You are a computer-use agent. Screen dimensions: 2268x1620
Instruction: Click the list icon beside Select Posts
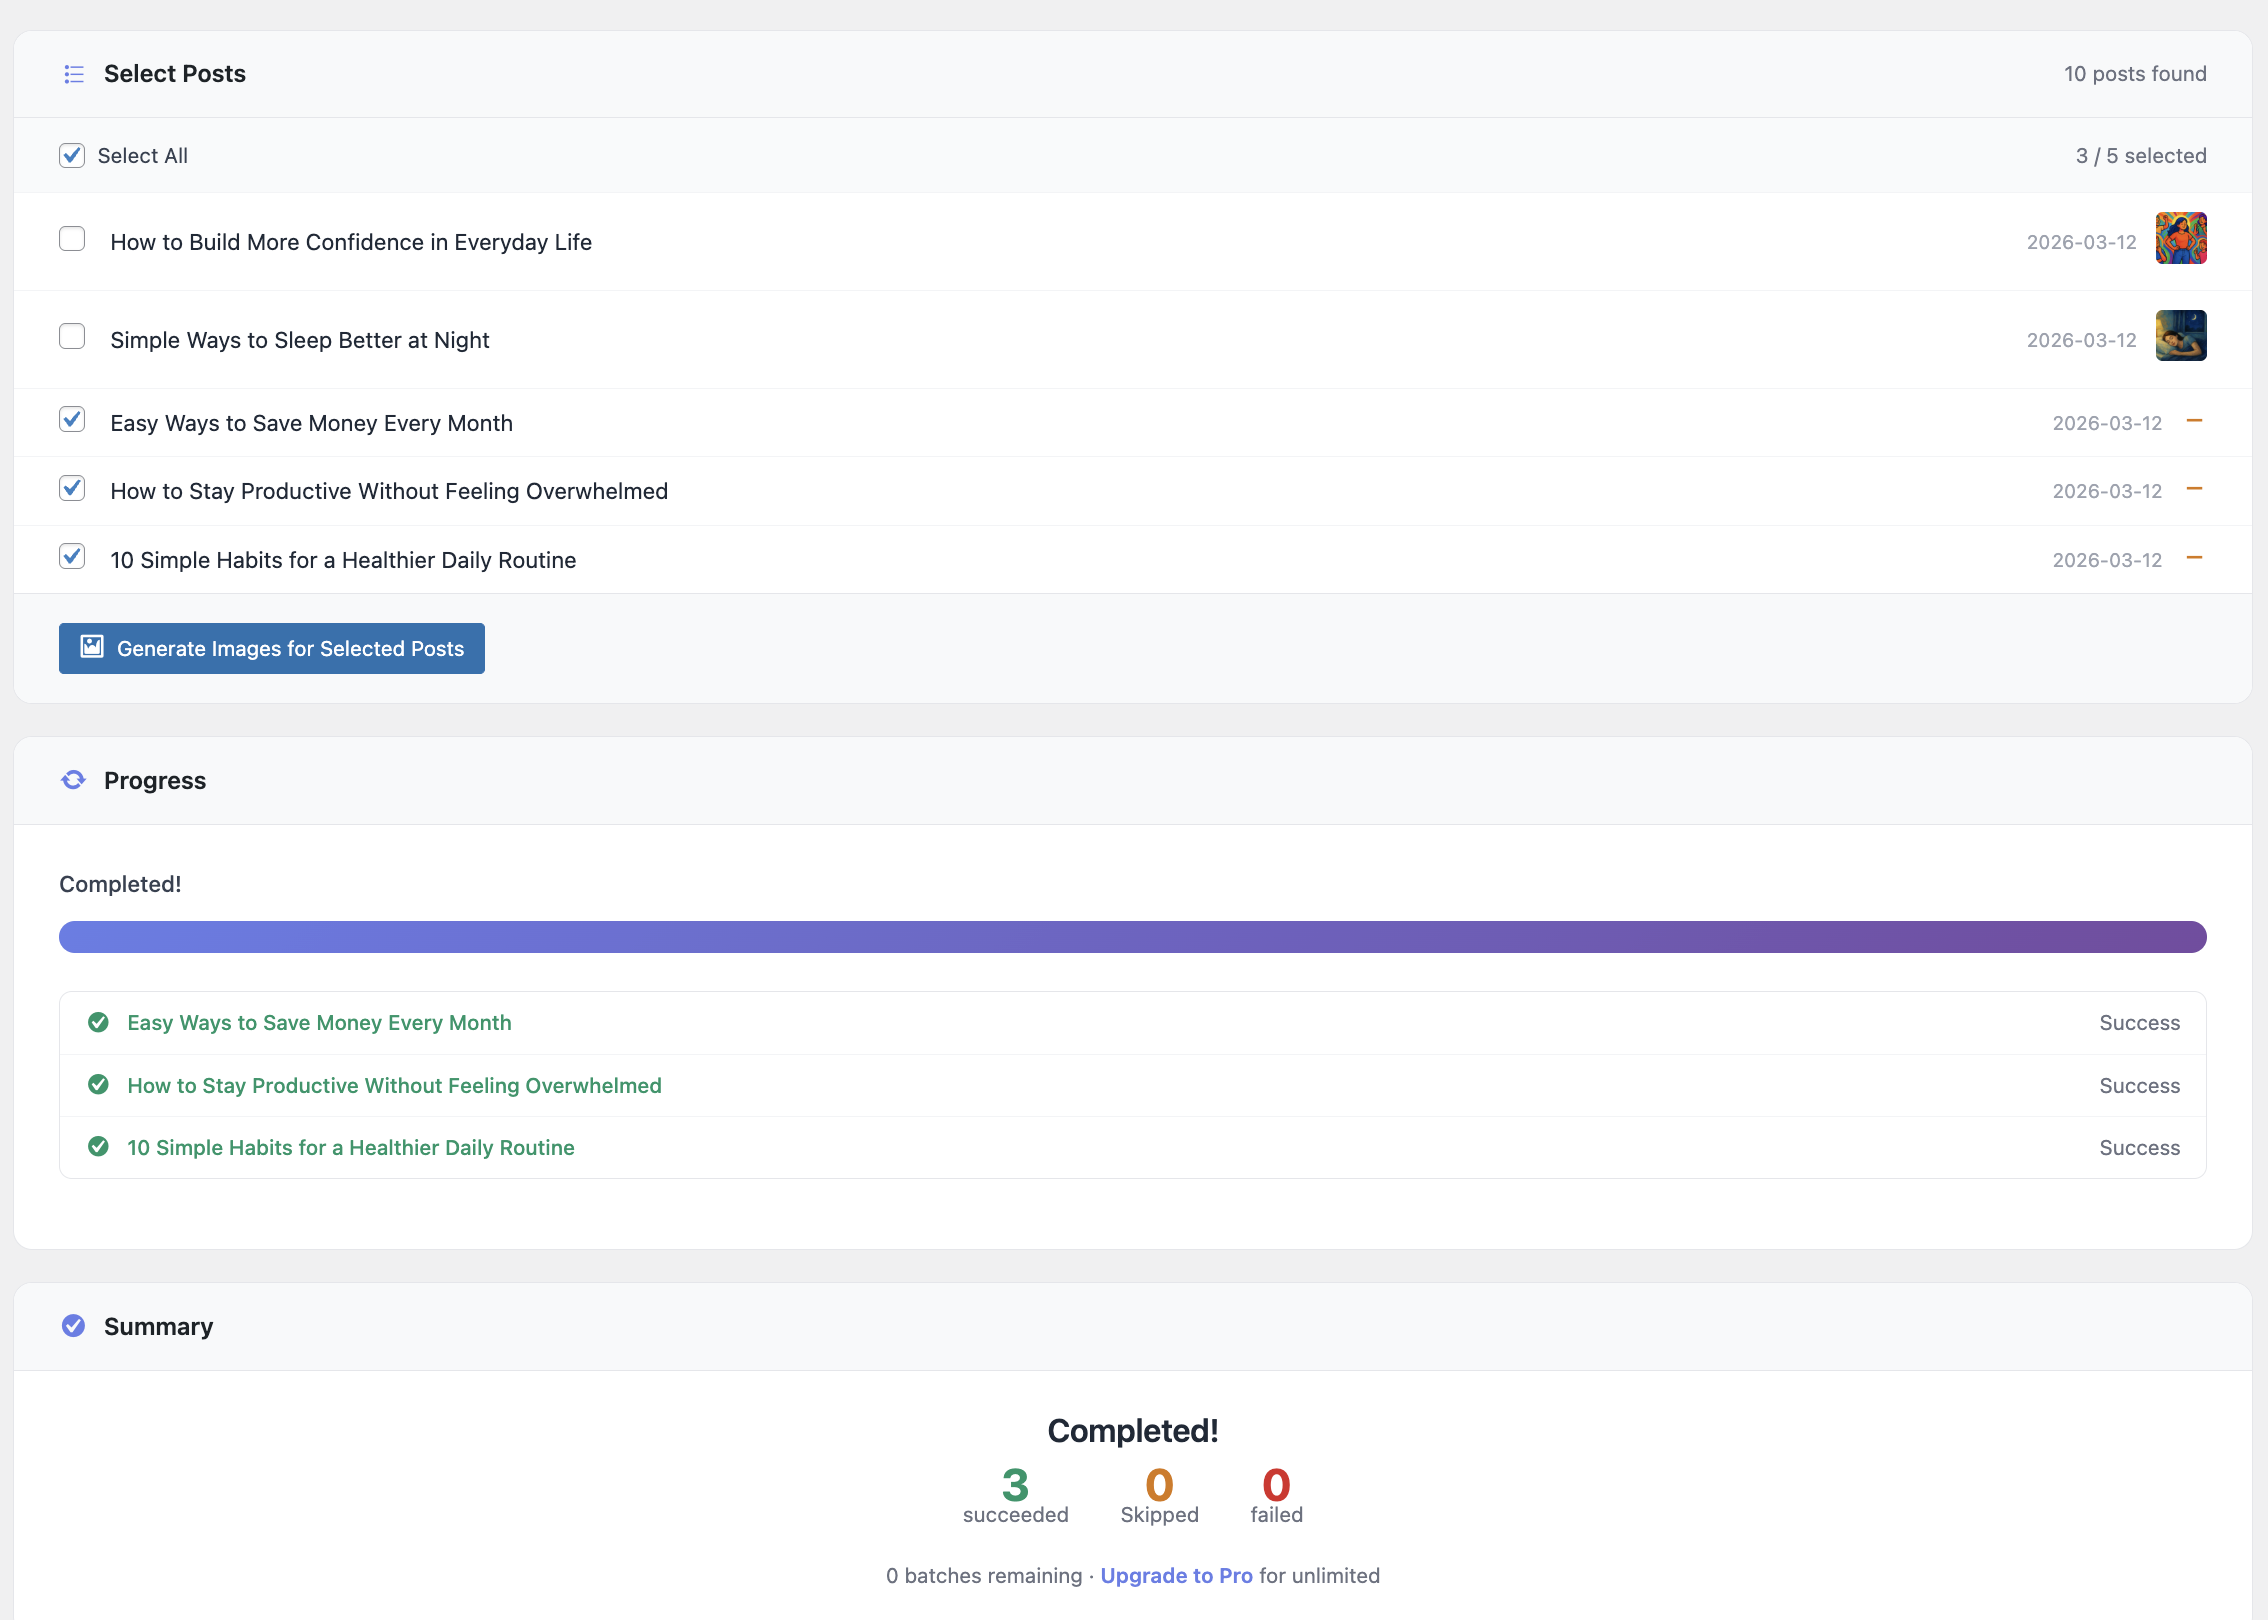[x=74, y=74]
